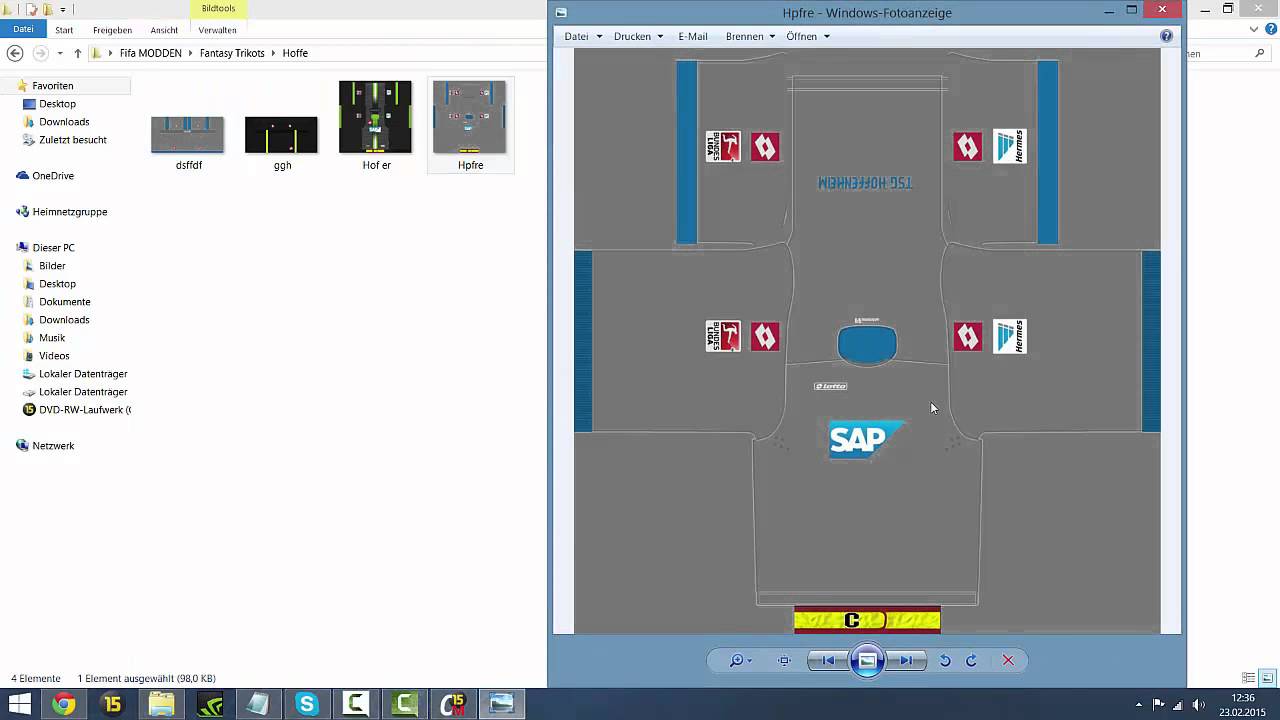Viewport: 1280px width, 720px height.
Task: Open the Verwalten ribbon tab
Action: pyautogui.click(x=217, y=30)
